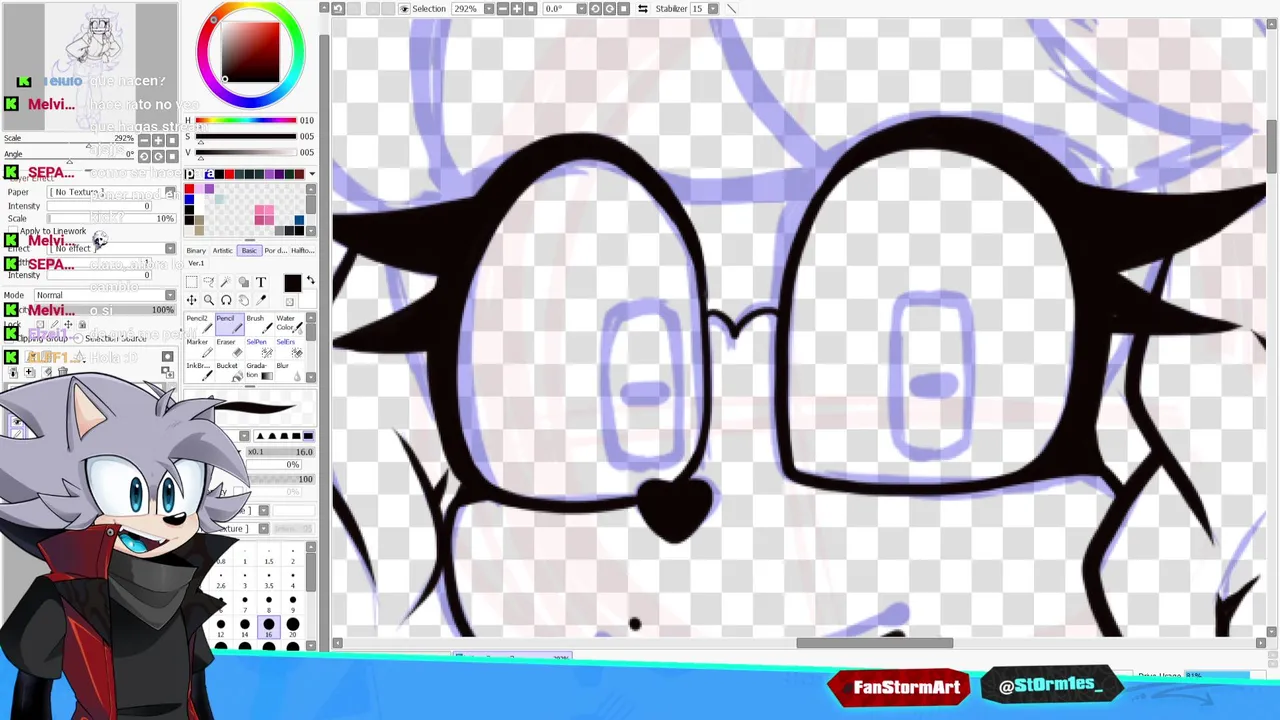Click zoom in plus button in top toolbar
Image resolution: width=1280 pixels, height=720 pixels.
517,8
